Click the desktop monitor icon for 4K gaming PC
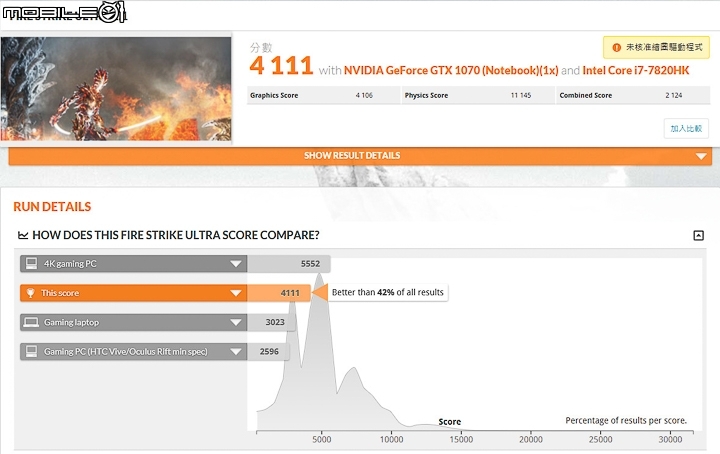This screenshot has height=454, width=720. [x=31, y=263]
